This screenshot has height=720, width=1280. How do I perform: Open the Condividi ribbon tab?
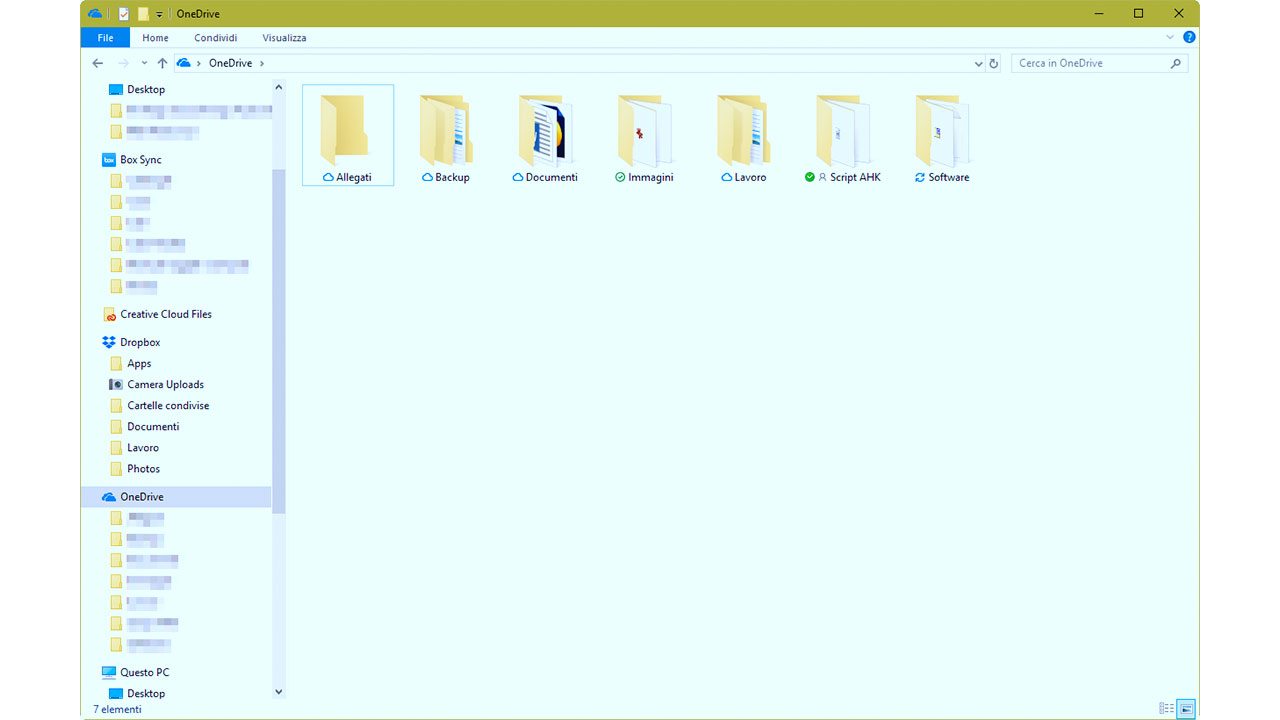coord(216,38)
